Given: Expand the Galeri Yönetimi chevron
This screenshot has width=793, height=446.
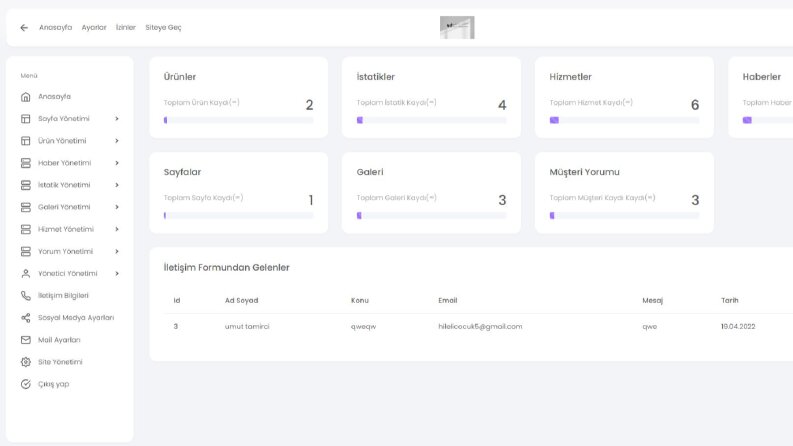Looking at the screenshot, I should point(117,207).
